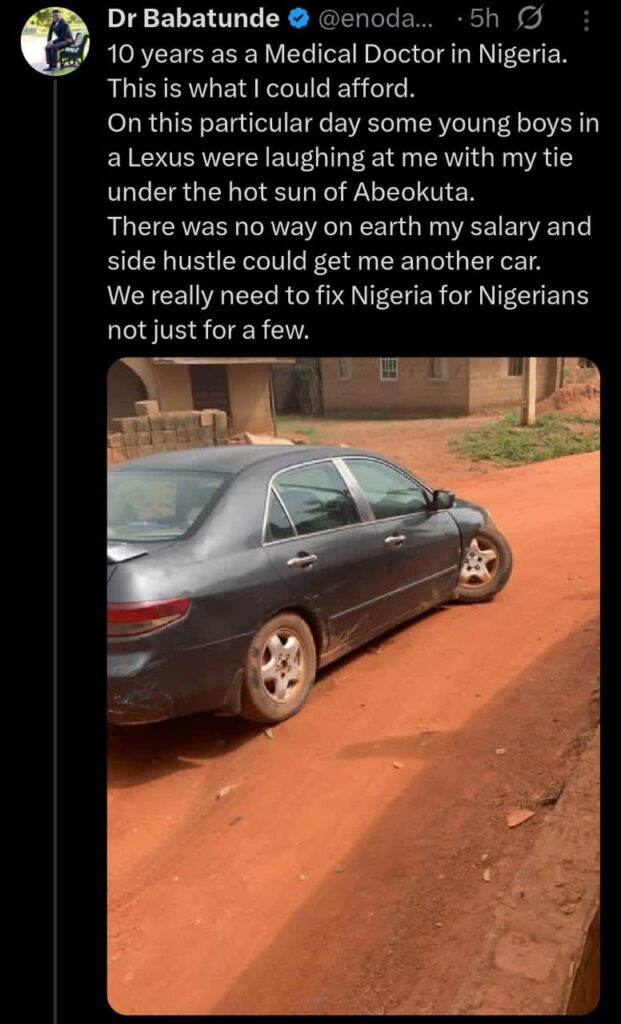Open the three-dot more options menu

(x=586, y=23)
